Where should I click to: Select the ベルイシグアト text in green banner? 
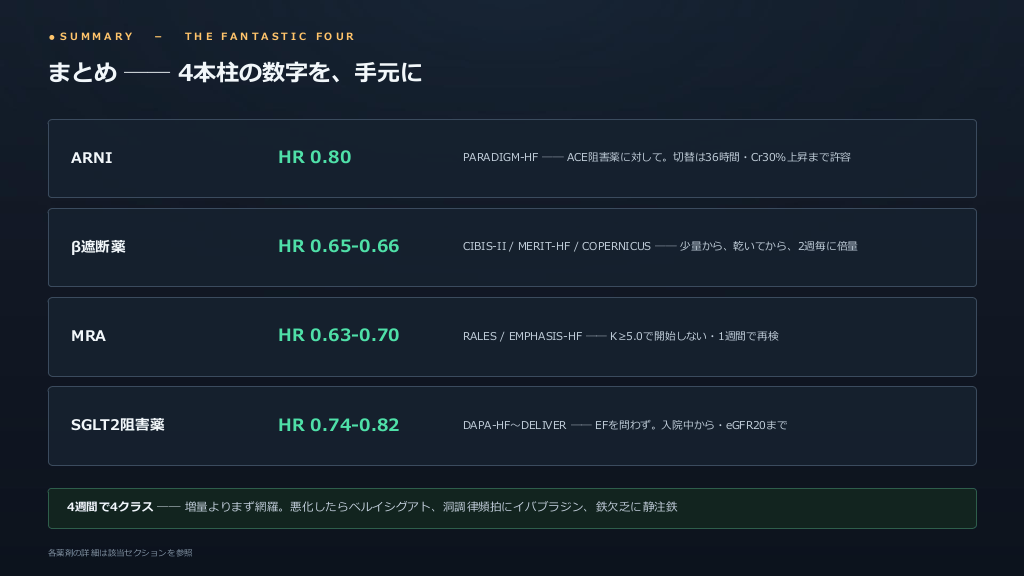390,507
